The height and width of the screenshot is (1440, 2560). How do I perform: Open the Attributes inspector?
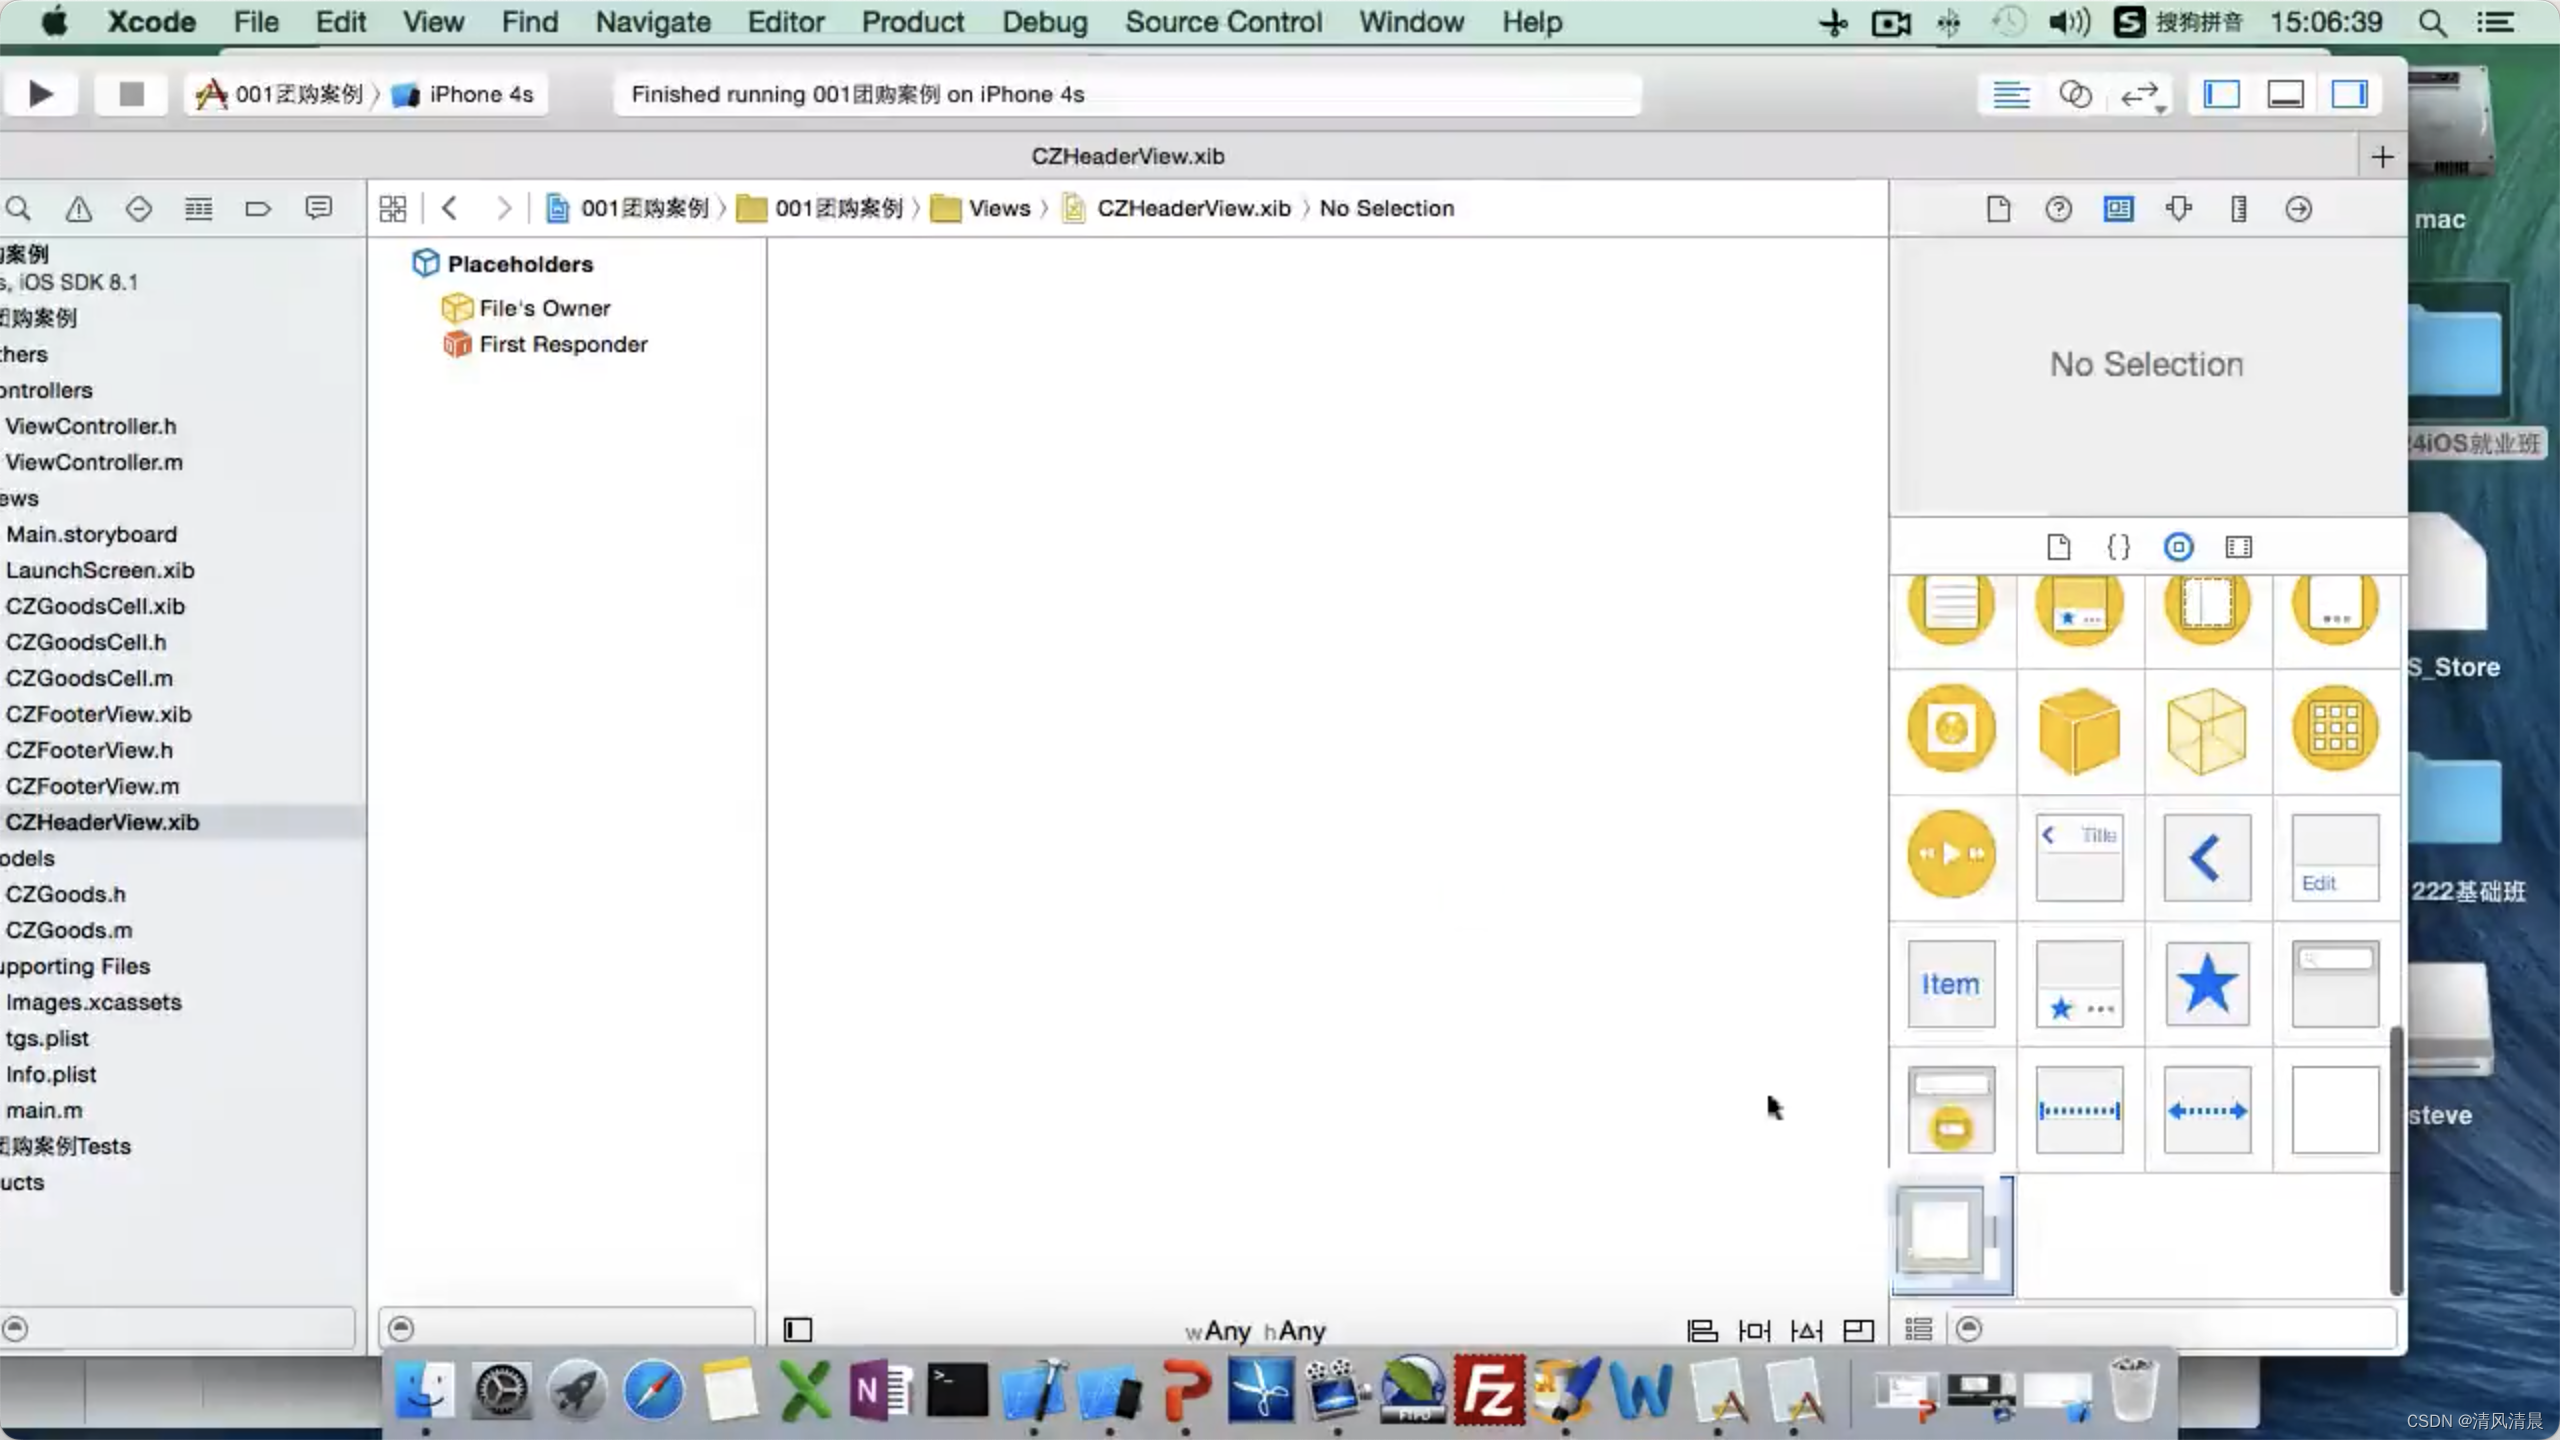coord(2178,209)
